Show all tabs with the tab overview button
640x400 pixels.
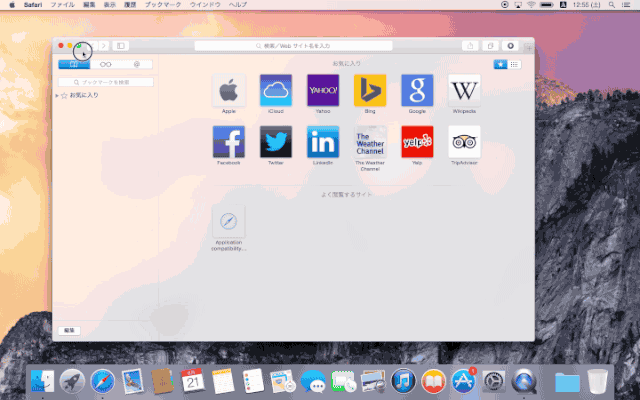[x=490, y=46]
